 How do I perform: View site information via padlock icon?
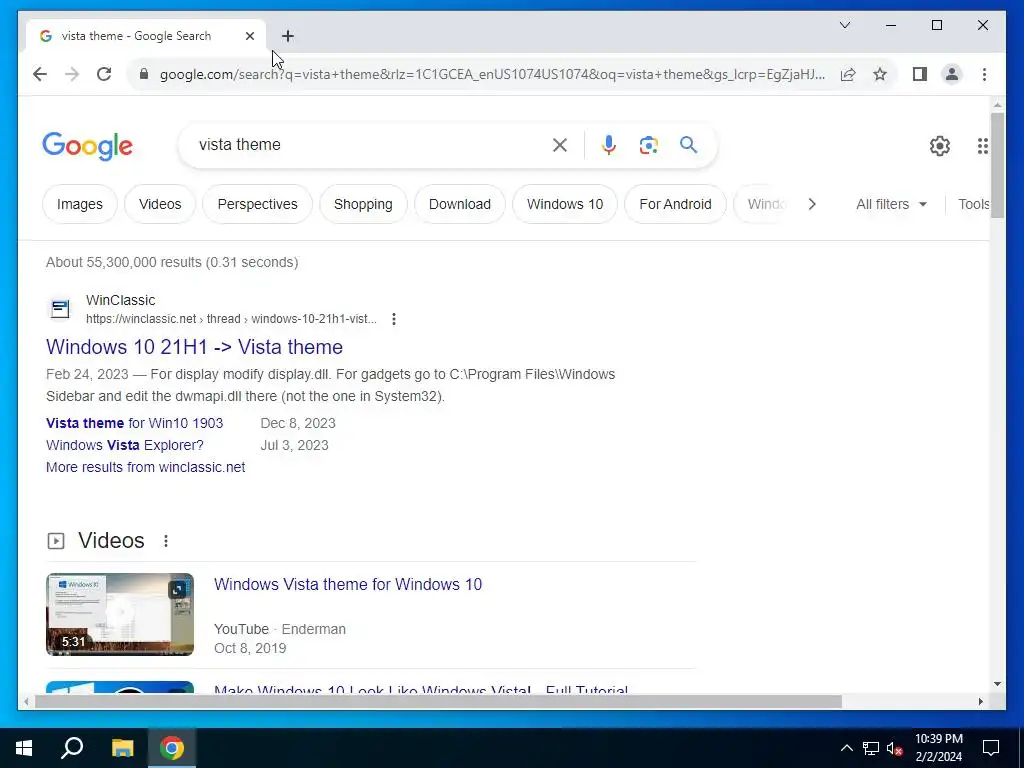(x=144, y=74)
